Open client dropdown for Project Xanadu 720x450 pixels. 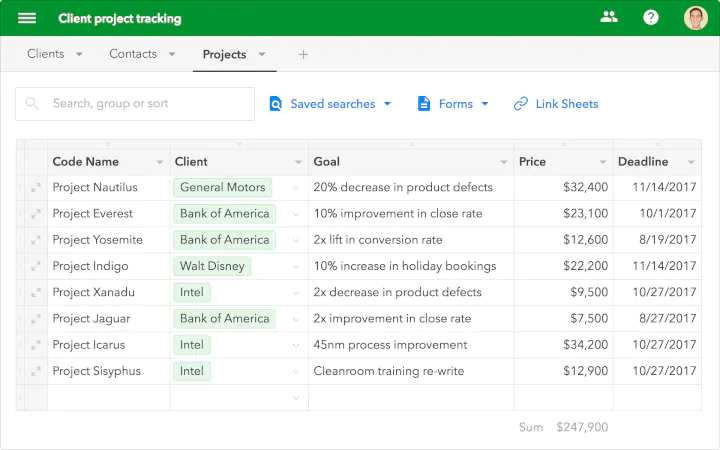coord(296,293)
